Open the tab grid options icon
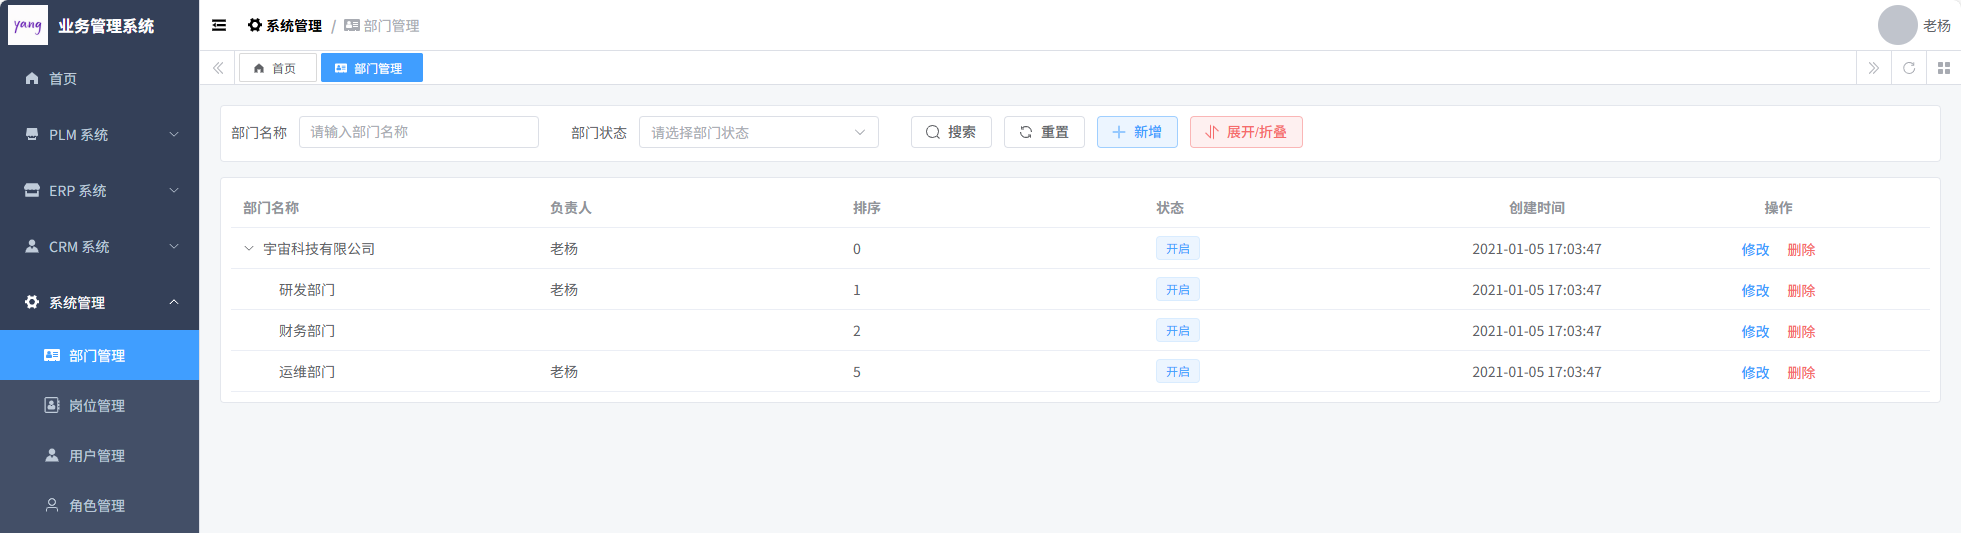Screen dimensions: 1961x533 tap(1944, 68)
